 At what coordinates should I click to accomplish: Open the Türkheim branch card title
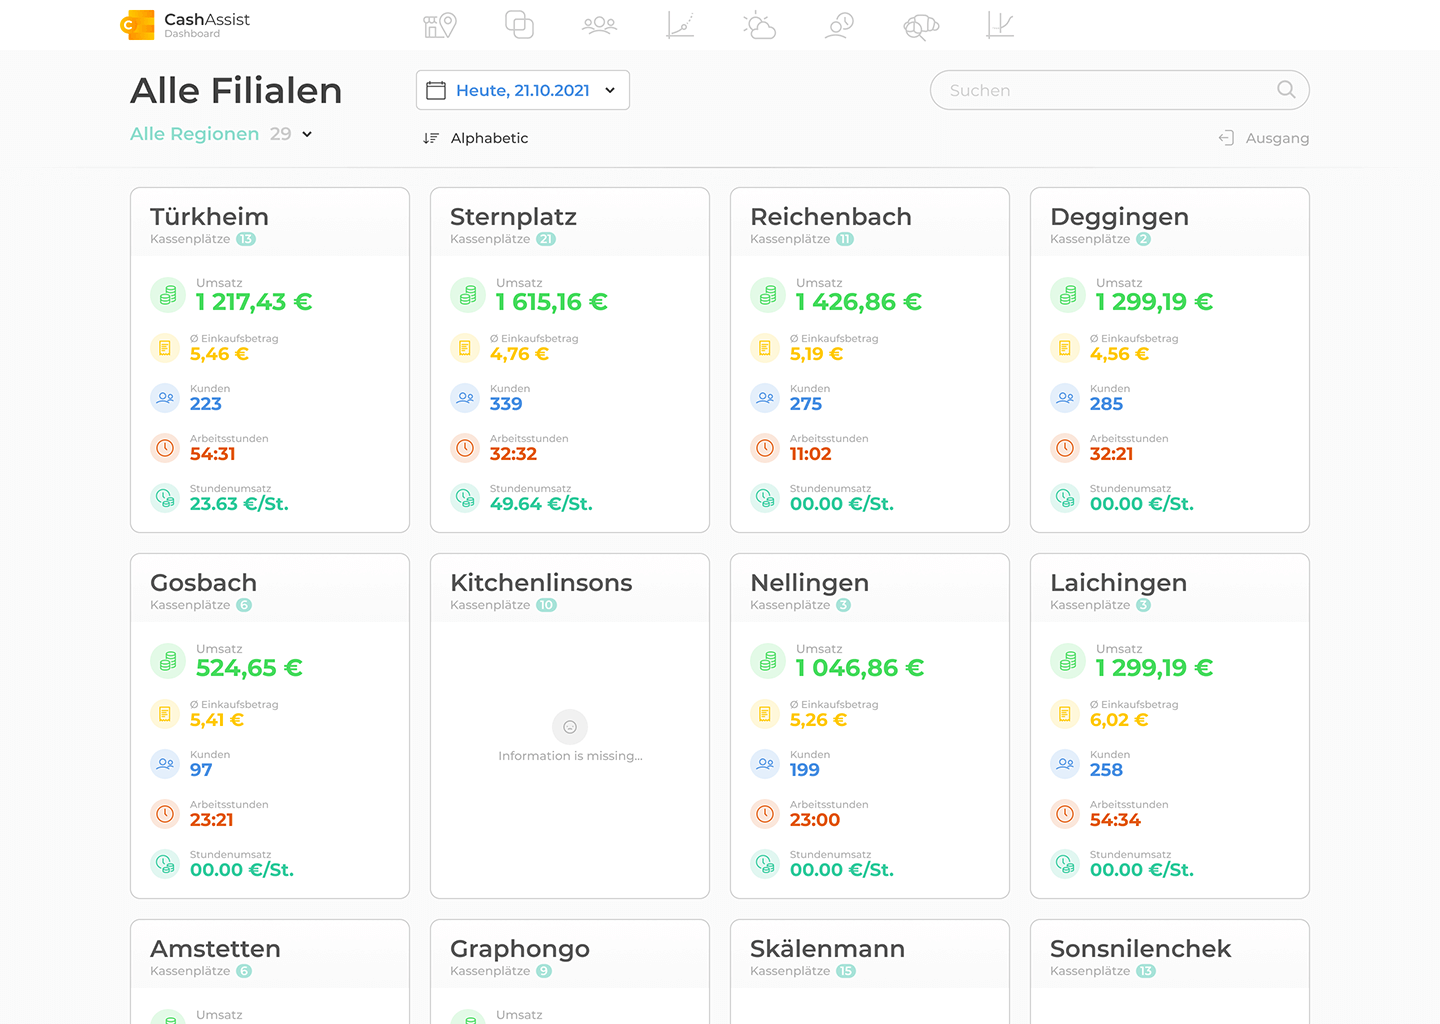pyautogui.click(x=209, y=217)
